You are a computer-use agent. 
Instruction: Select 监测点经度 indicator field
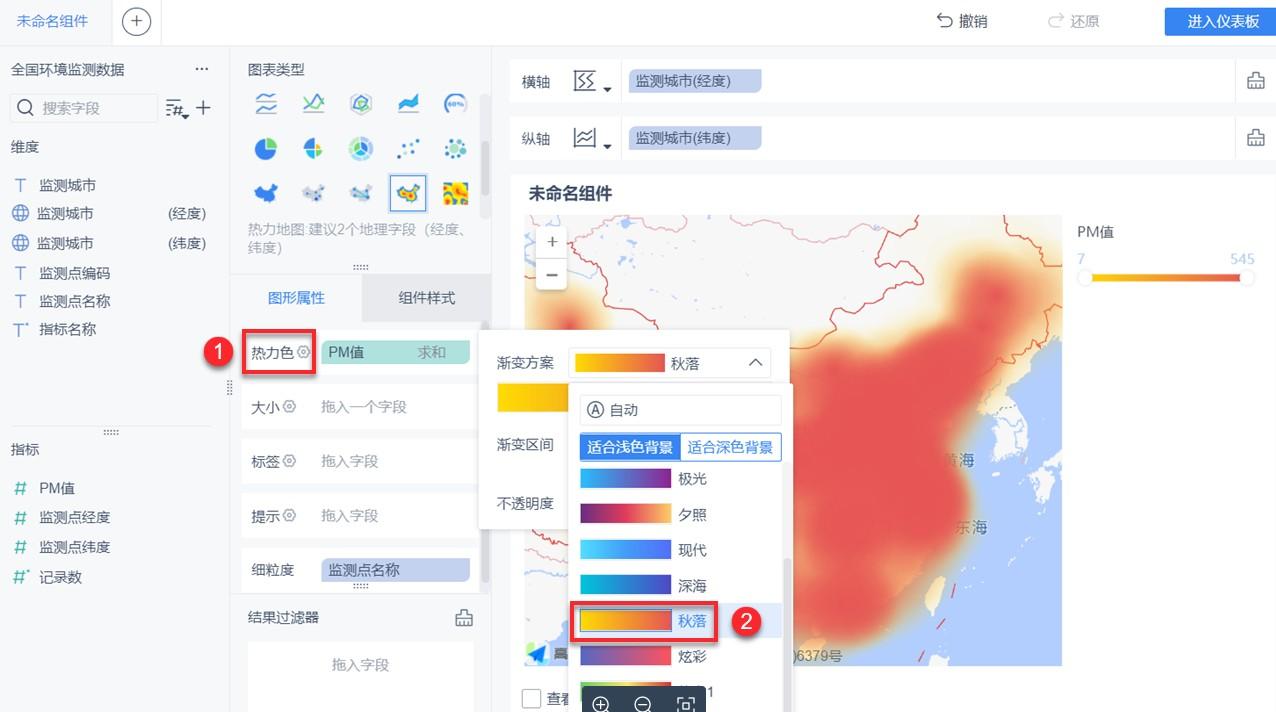click(x=74, y=517)
